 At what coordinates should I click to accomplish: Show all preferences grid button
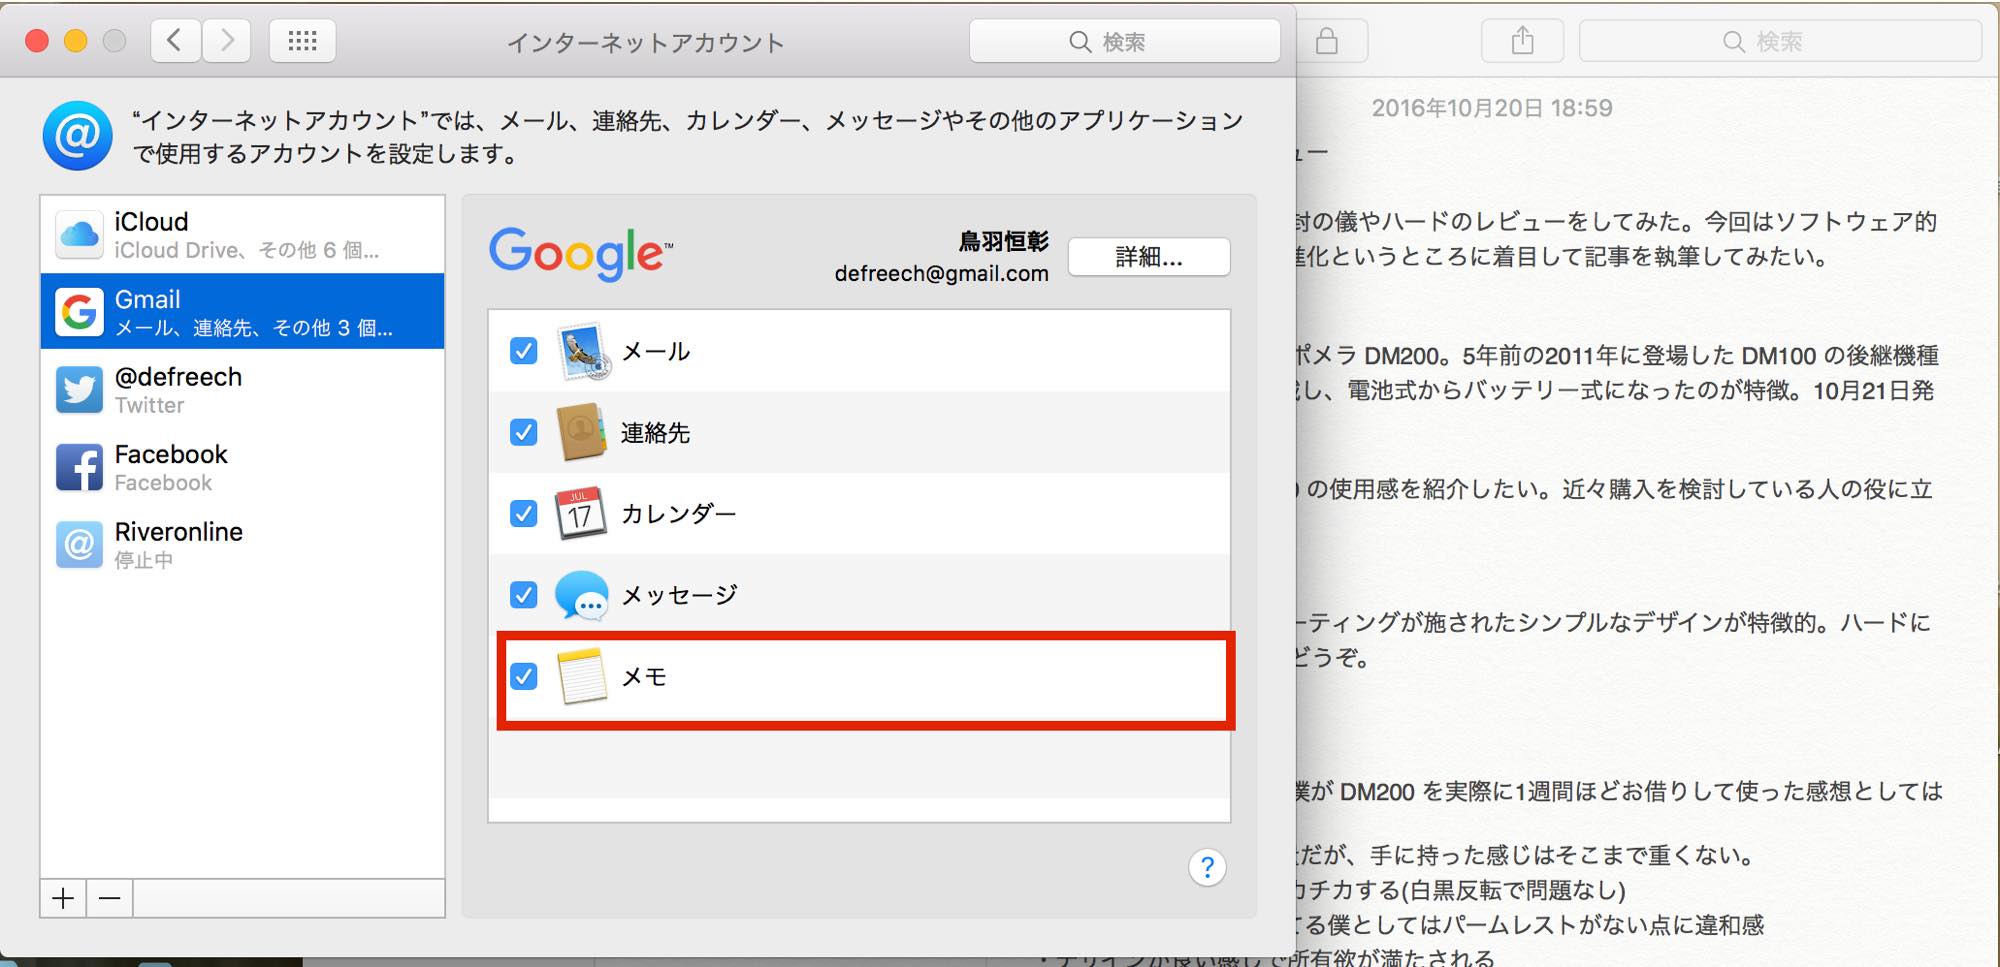[302, 41]
